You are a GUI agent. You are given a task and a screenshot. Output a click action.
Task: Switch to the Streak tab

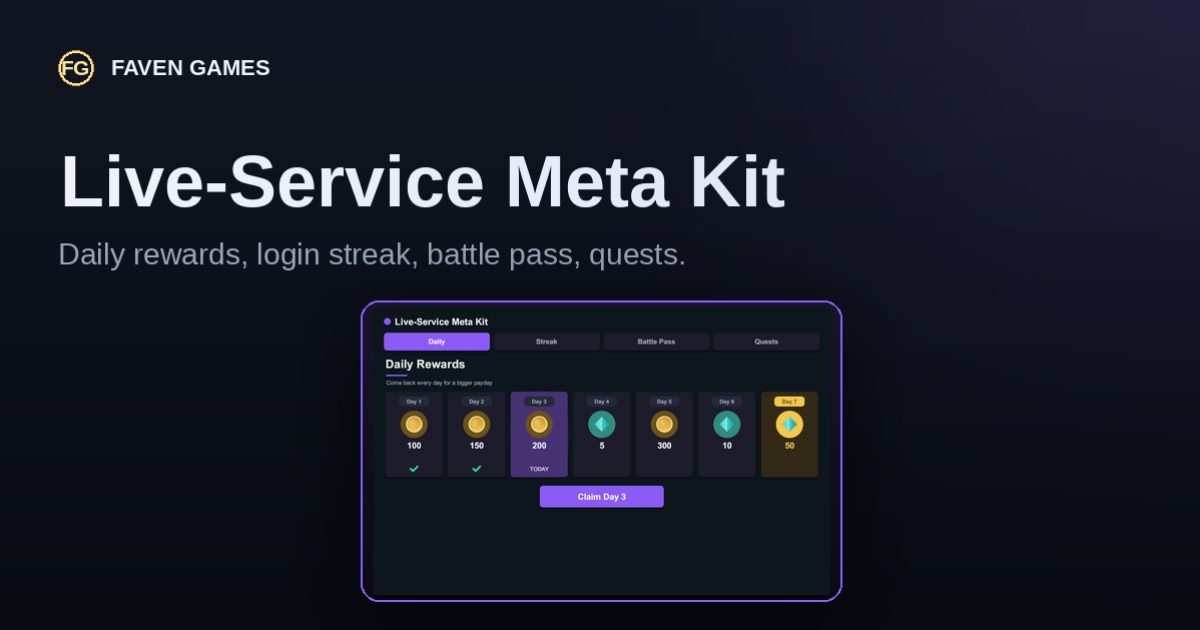(x=547, y=342)
